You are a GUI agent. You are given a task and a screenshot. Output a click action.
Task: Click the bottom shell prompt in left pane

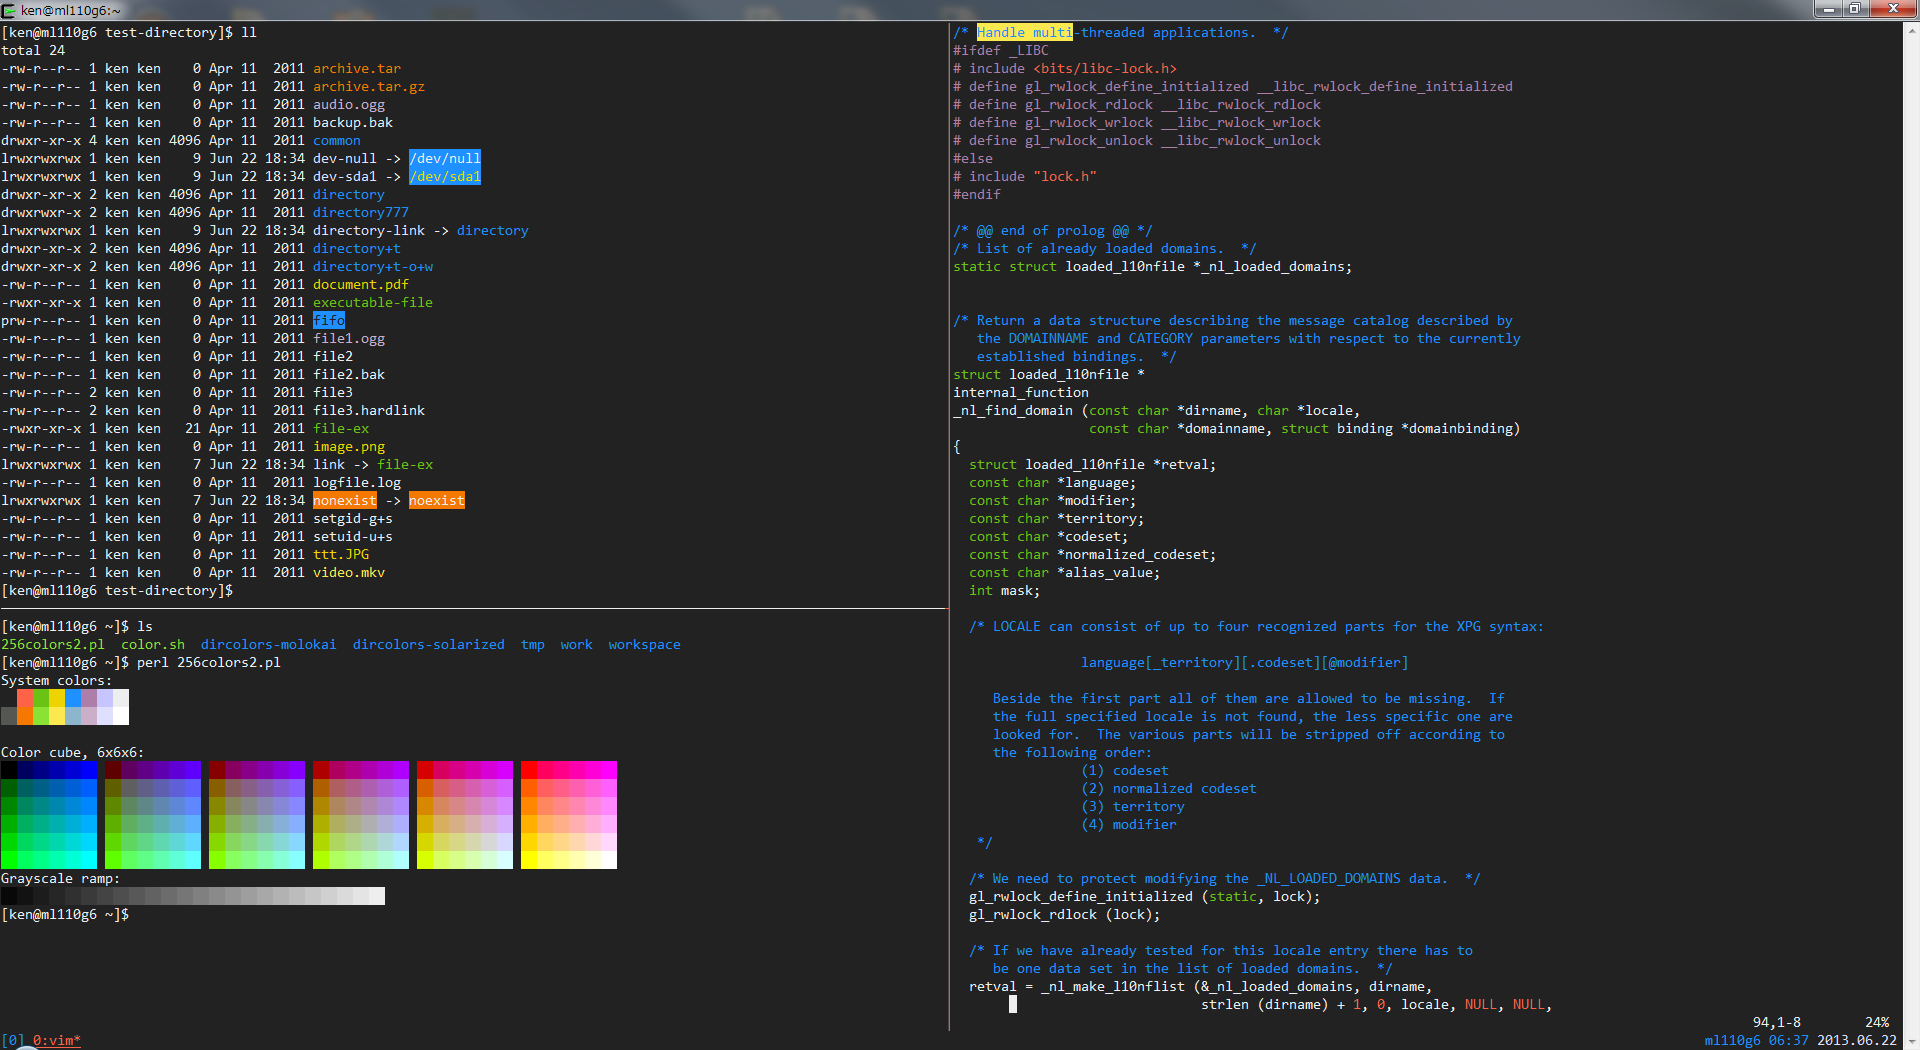65,914
